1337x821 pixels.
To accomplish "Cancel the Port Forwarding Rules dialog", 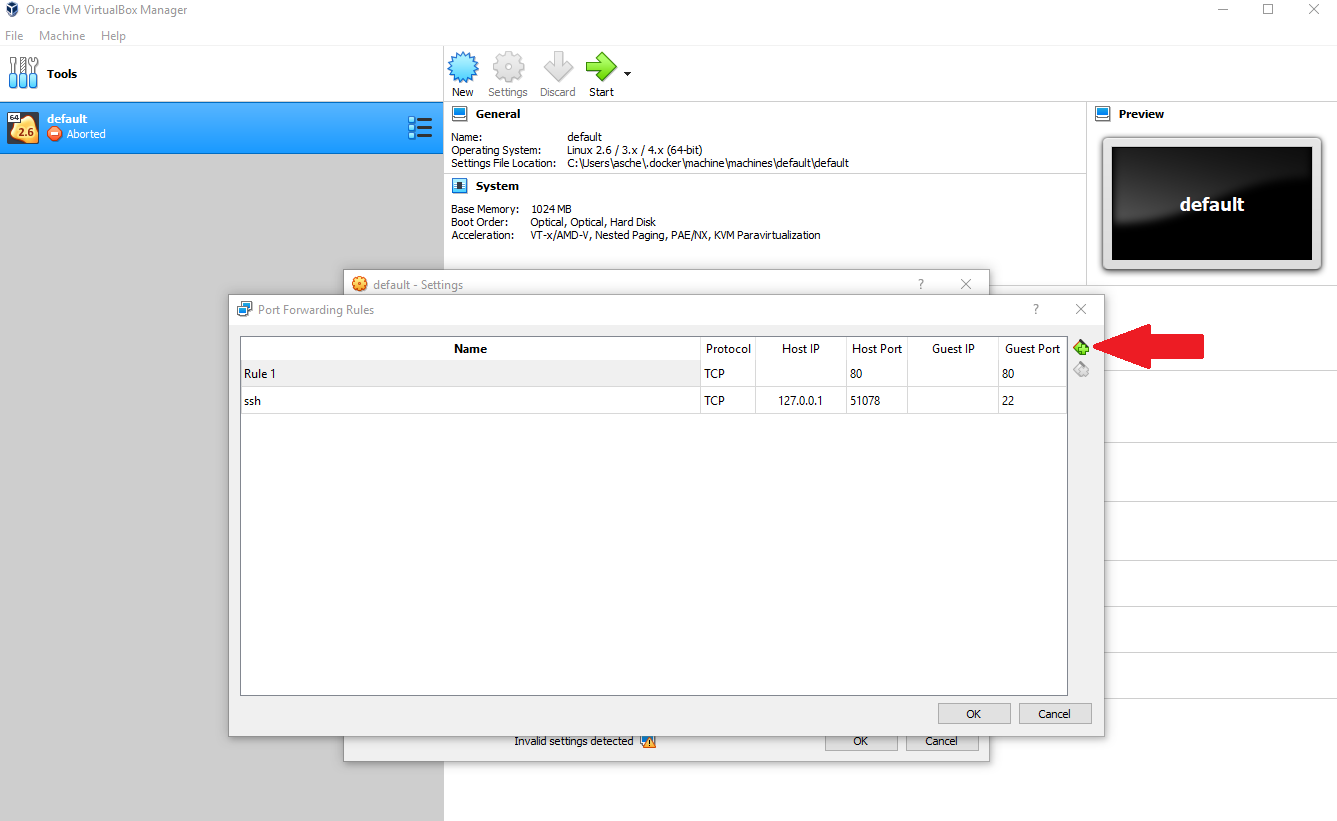I will click(x=1055, y=714).
